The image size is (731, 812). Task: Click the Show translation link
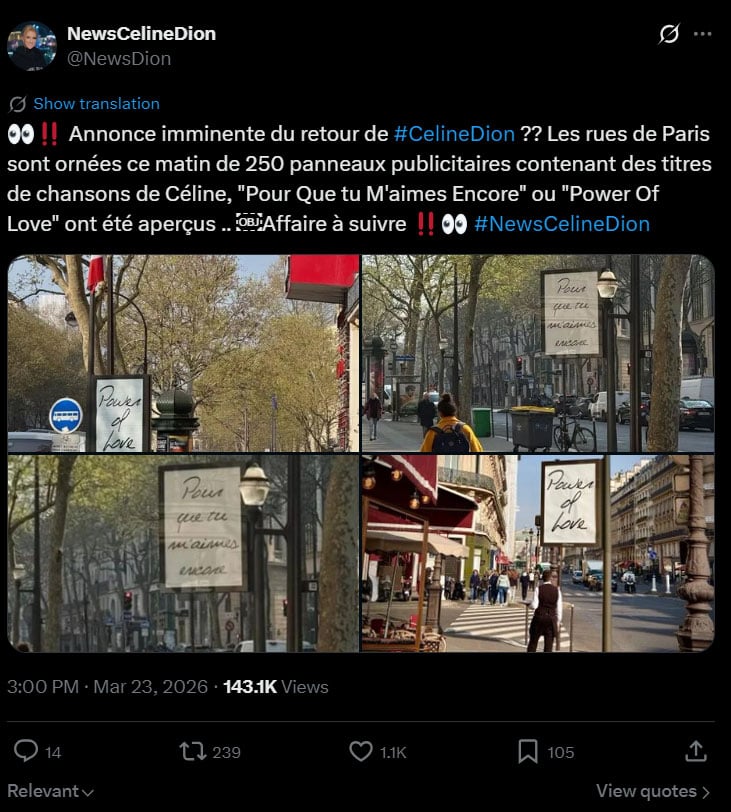[x=96, y=104]
